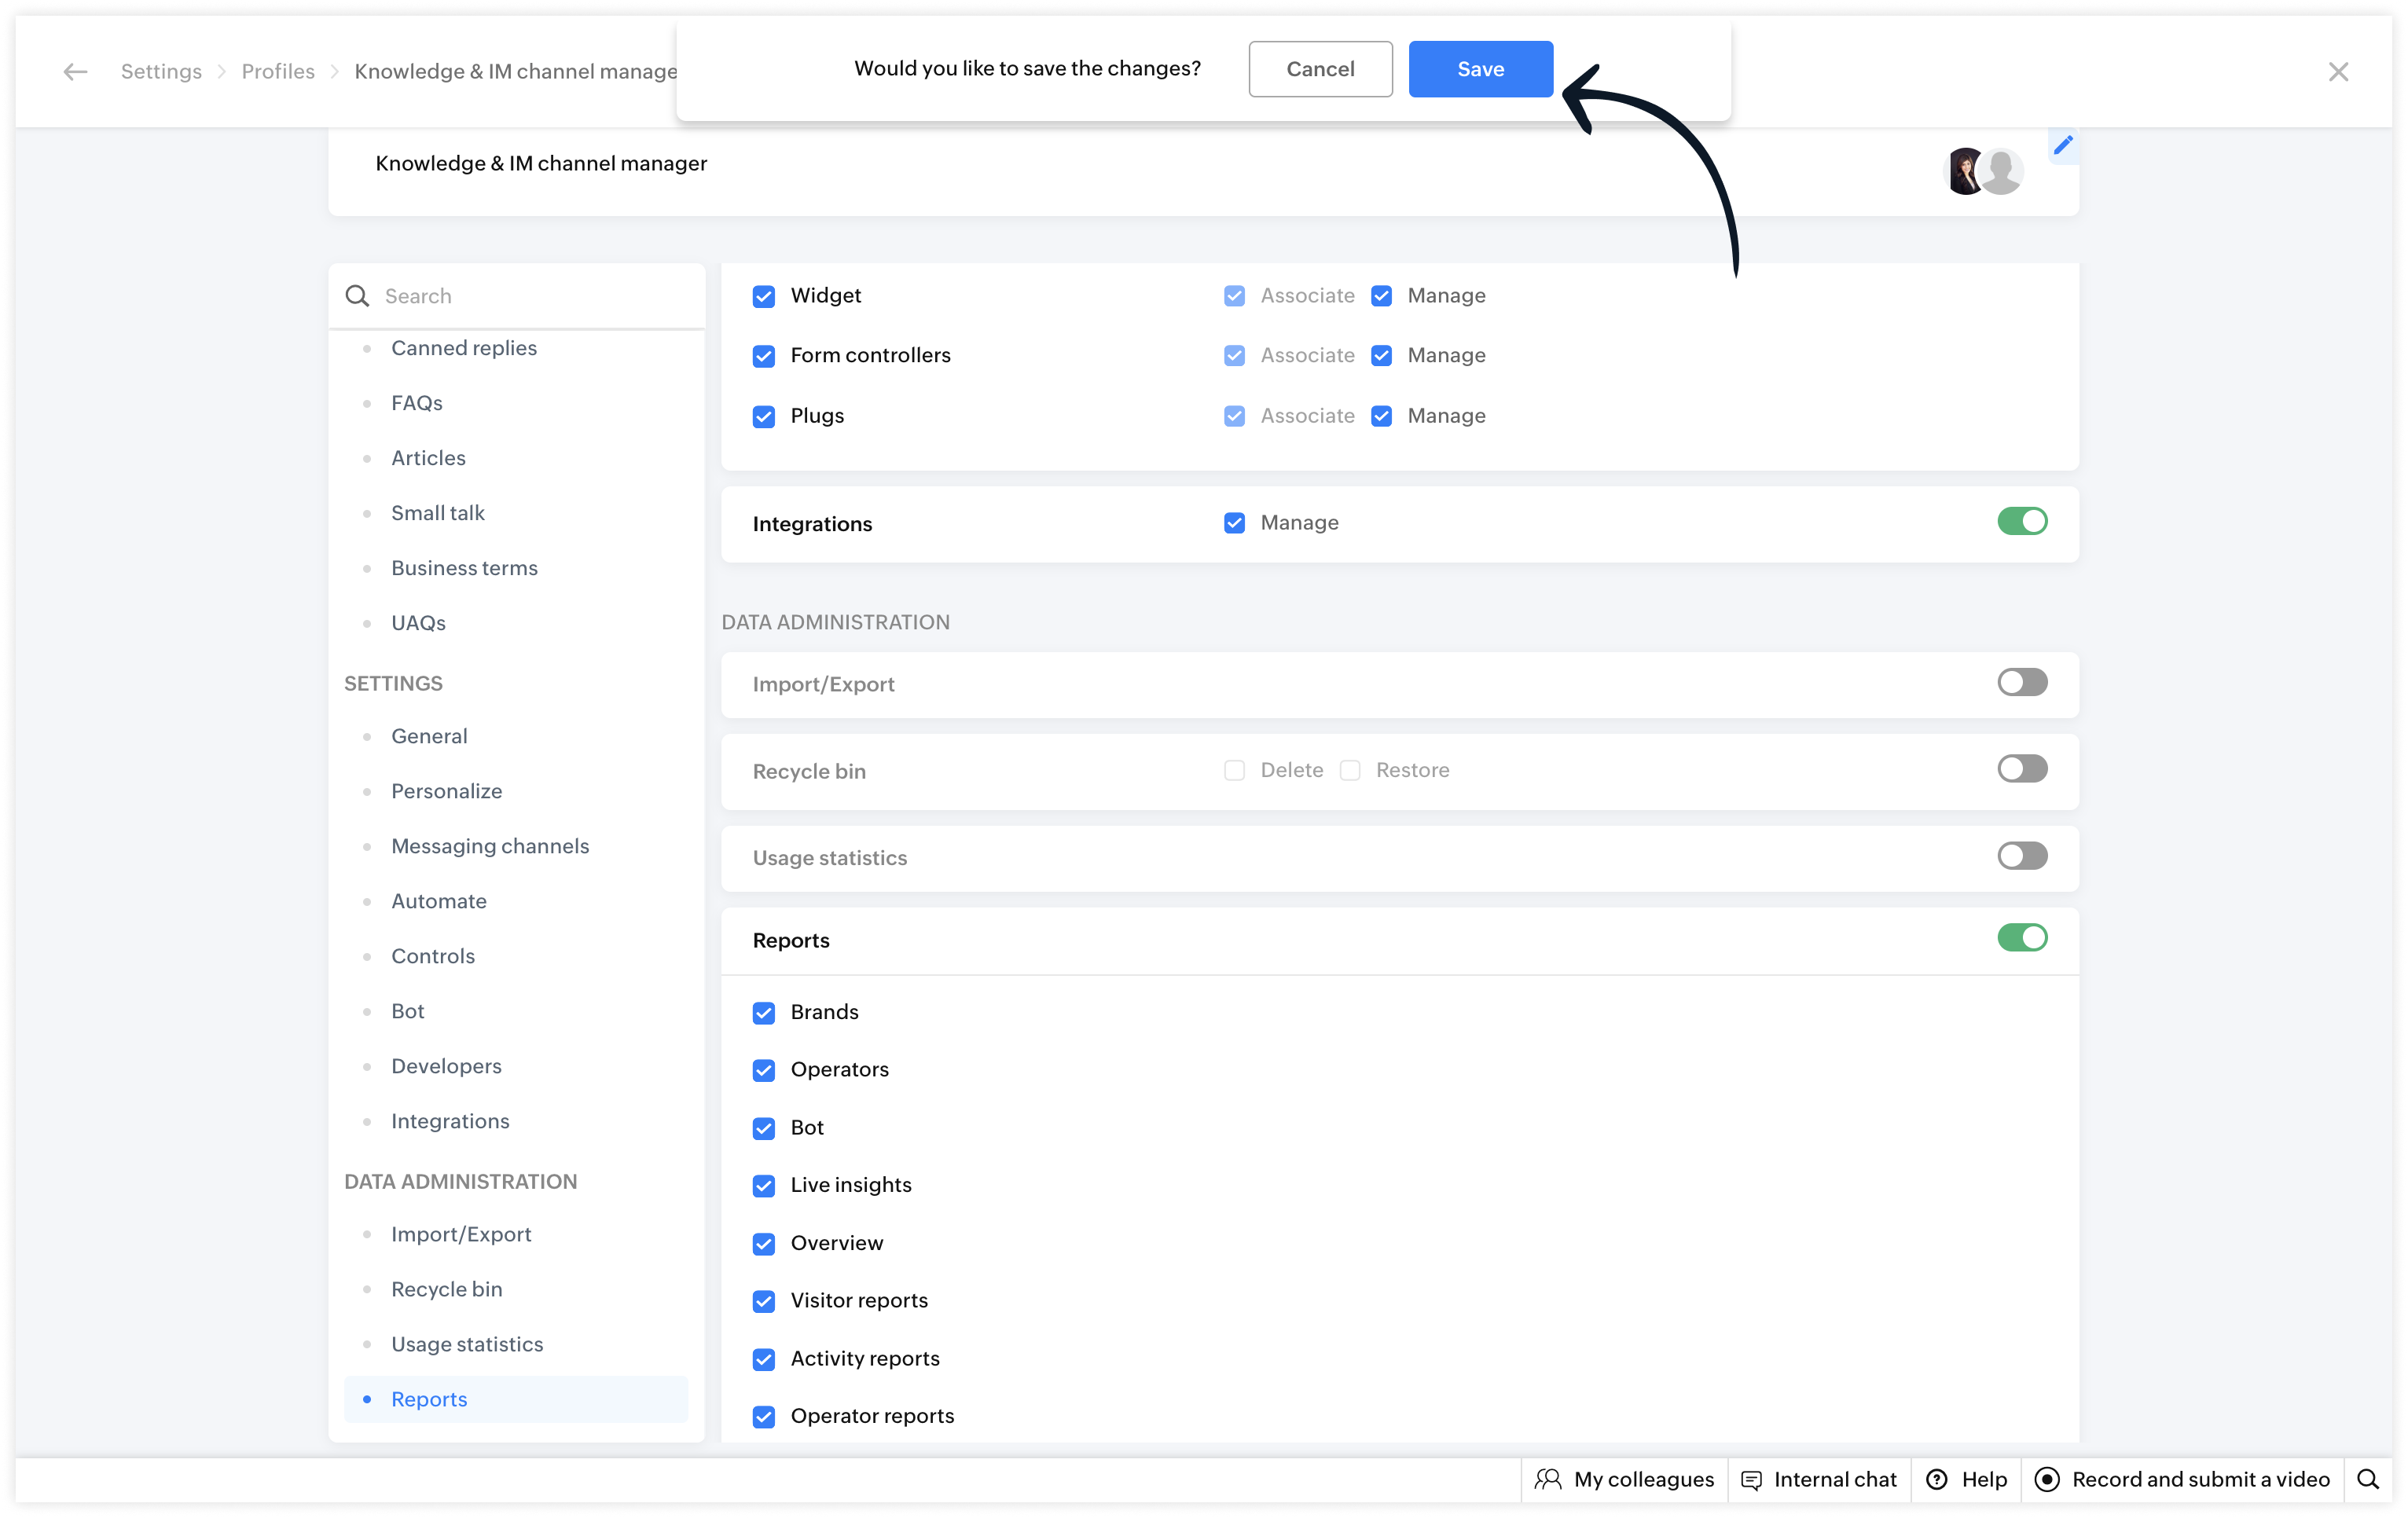
Task: Uncheck the Live insights checkbox
Action: coord(764,1186)
